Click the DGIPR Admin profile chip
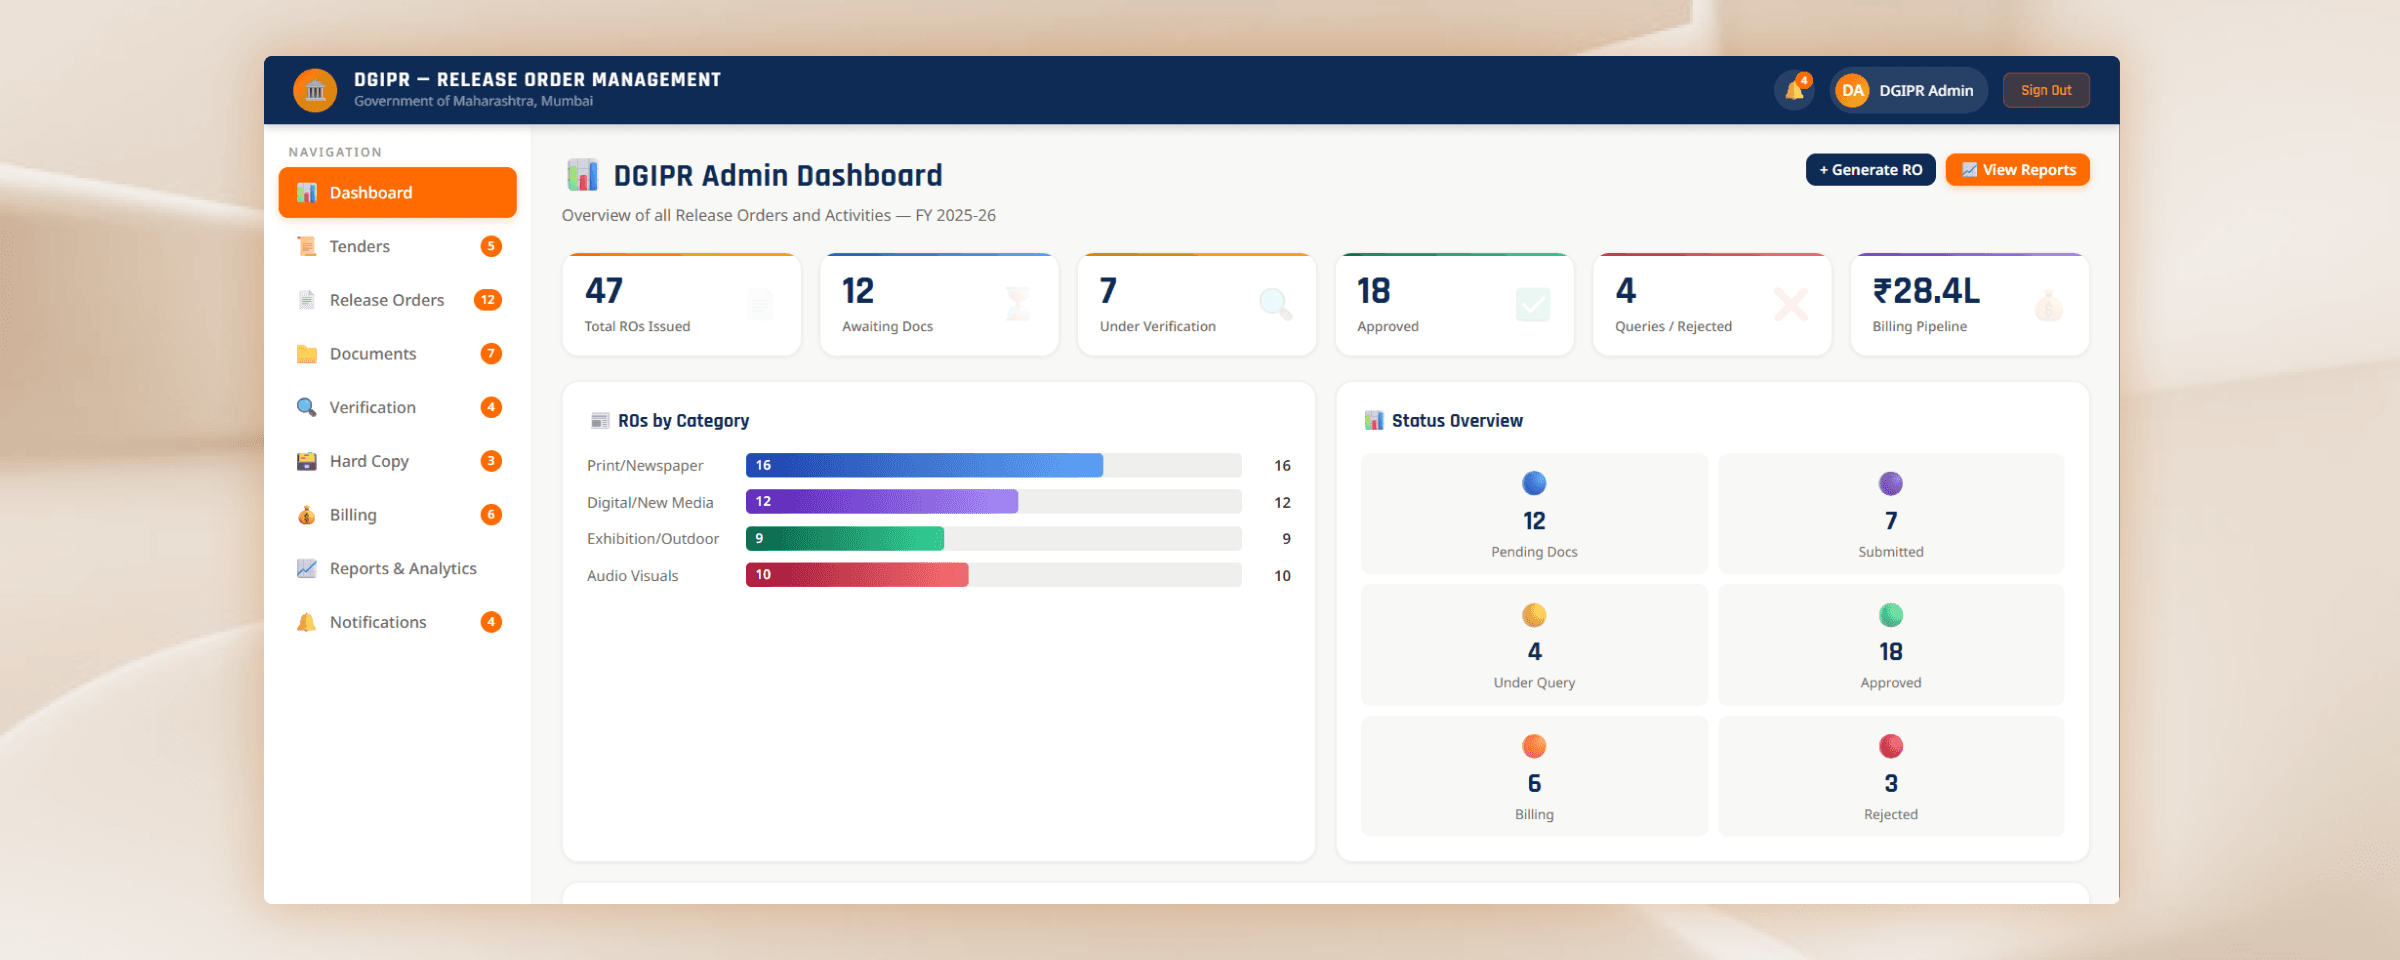 coord(1909,90)
